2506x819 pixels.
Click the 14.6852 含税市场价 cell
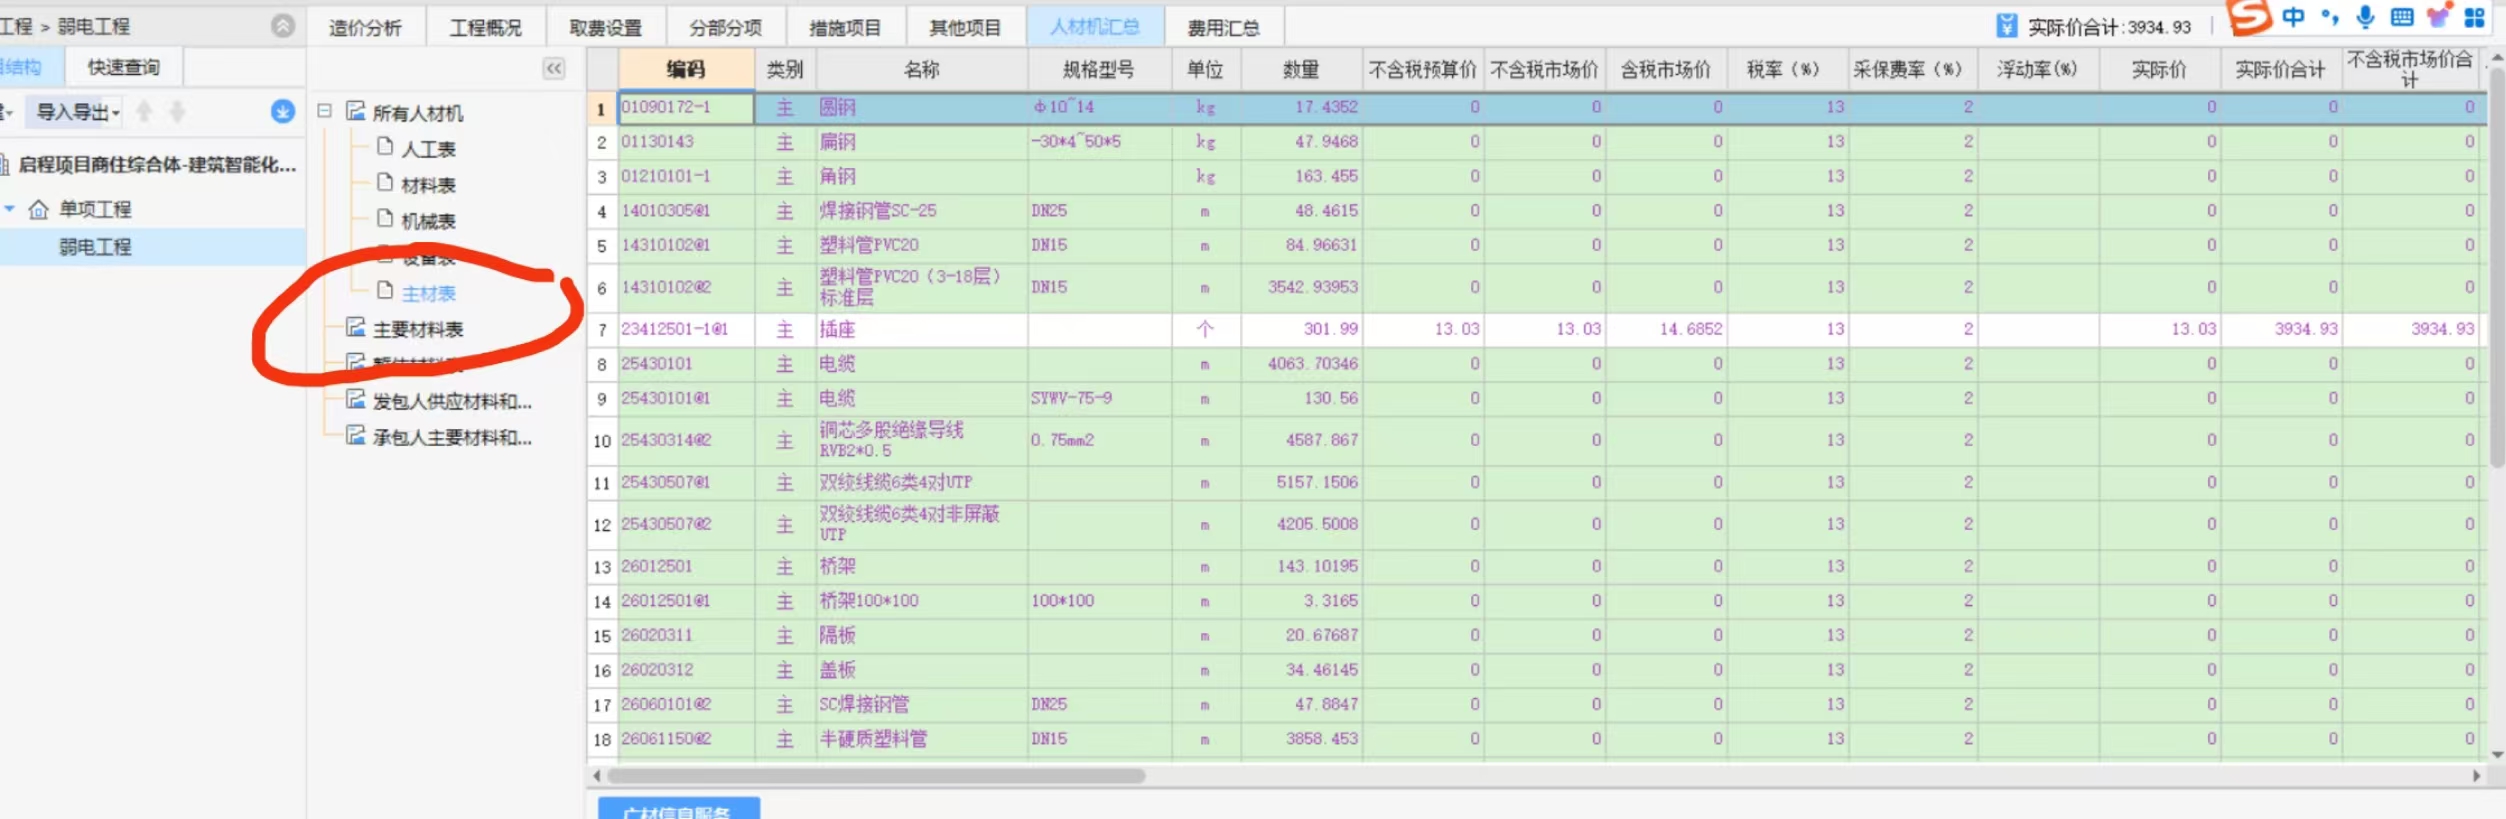coord(1667,329)
